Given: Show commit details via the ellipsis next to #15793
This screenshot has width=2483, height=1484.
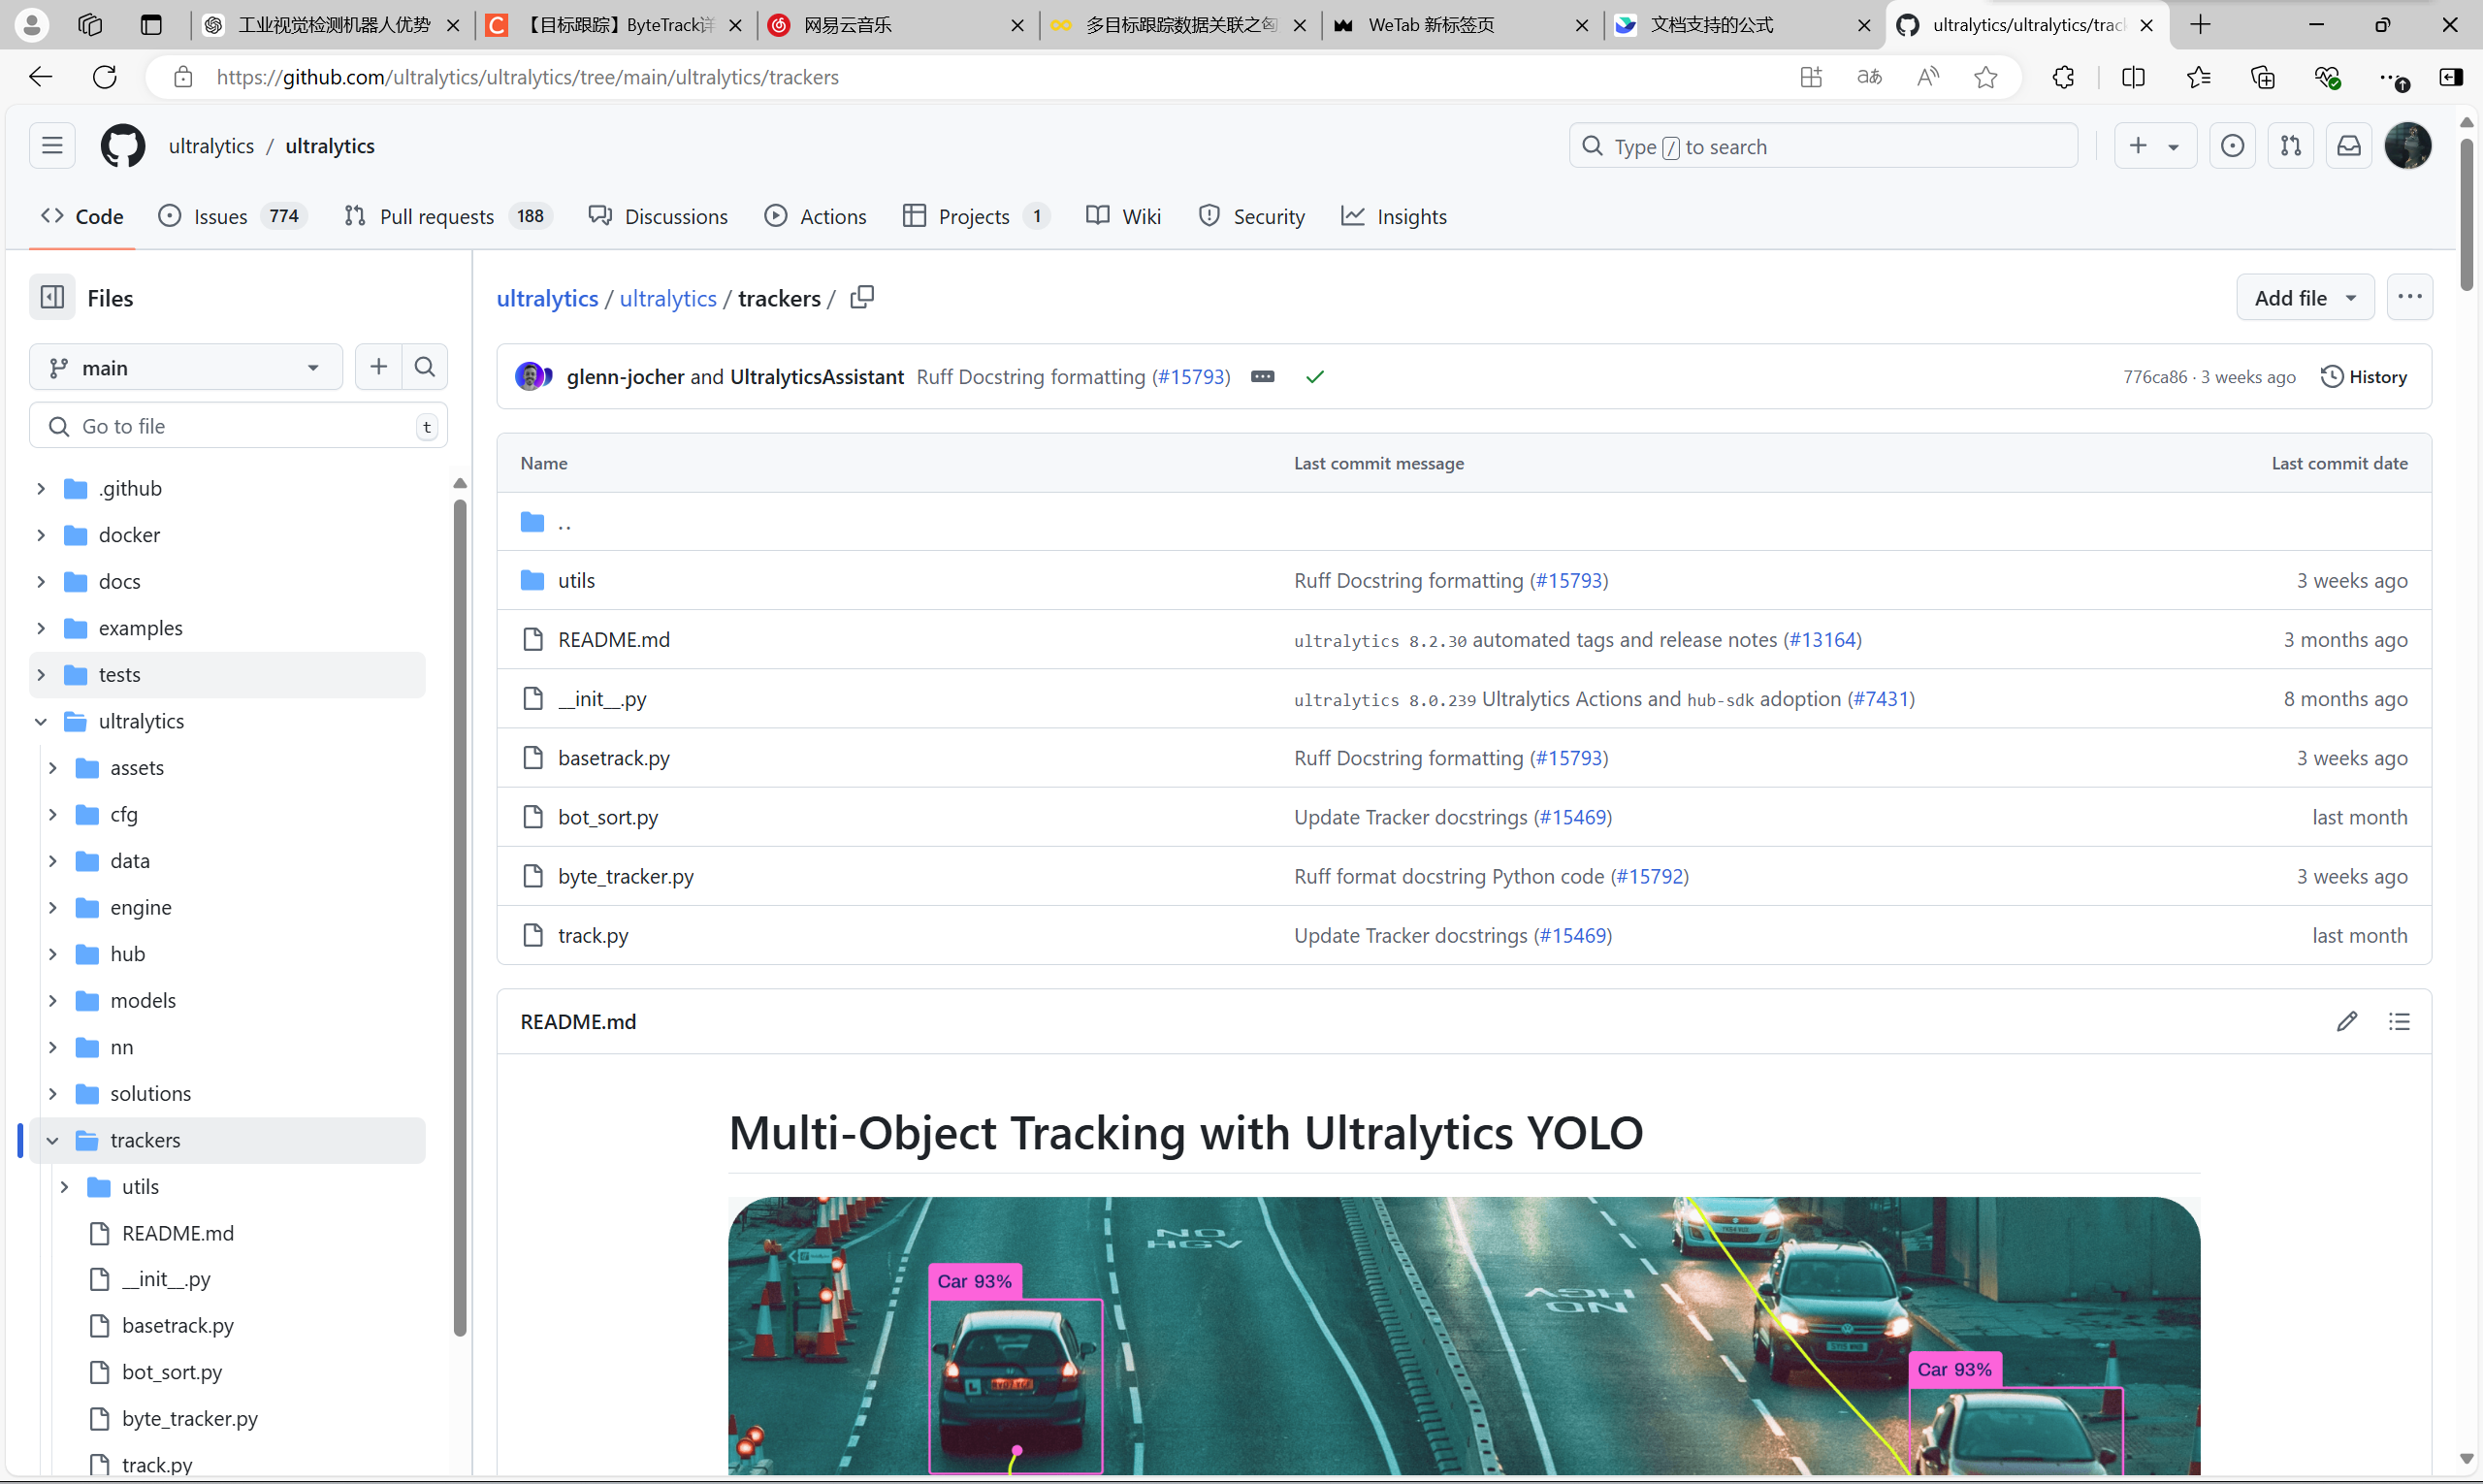Looking at the screenshot, I should [x=1263, y=376].
